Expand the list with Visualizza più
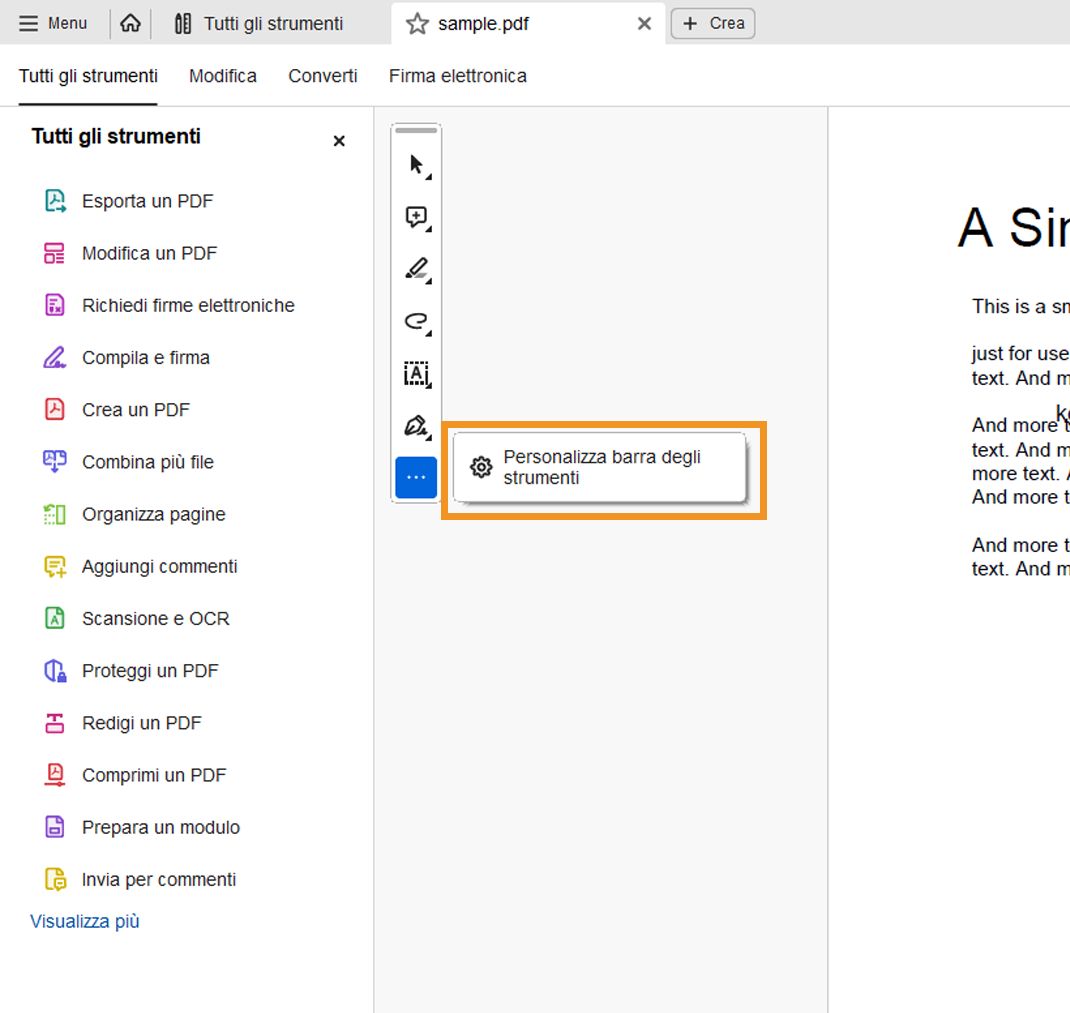Image resolution: width=1070 pixels, height=1013 pixels. [x=85, y=922]
